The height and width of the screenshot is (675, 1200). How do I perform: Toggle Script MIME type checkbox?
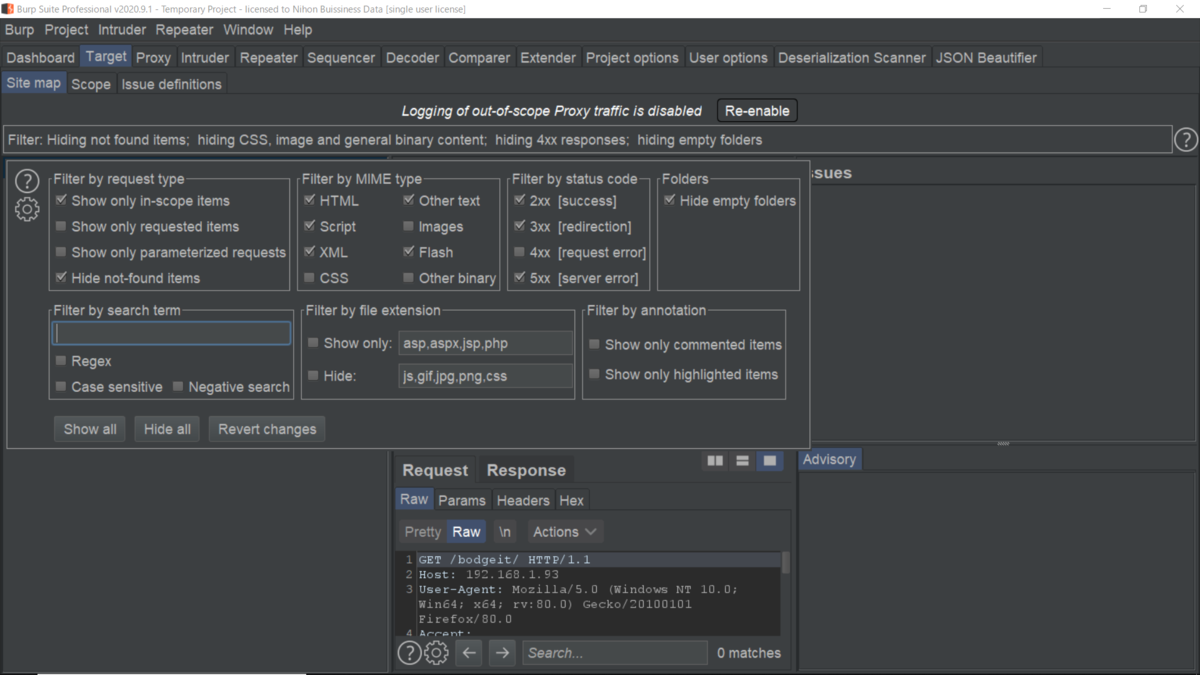click(x=310, y=226)
